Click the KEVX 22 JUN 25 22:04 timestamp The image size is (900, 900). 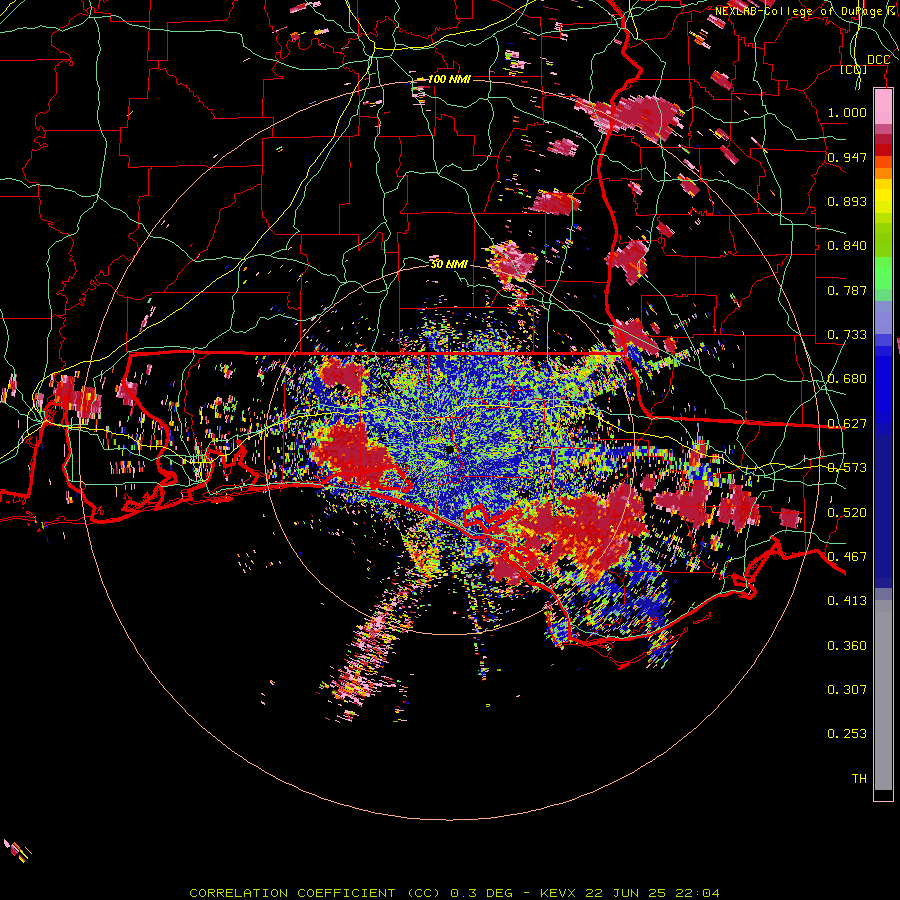629,893
